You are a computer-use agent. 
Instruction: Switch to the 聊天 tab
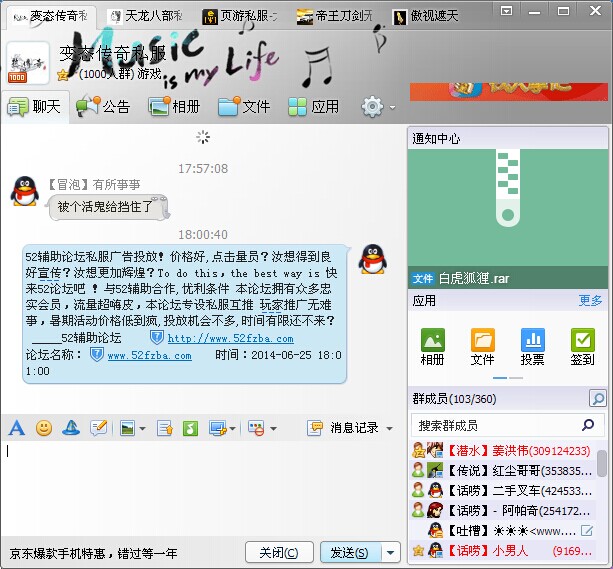coord(35,107)
